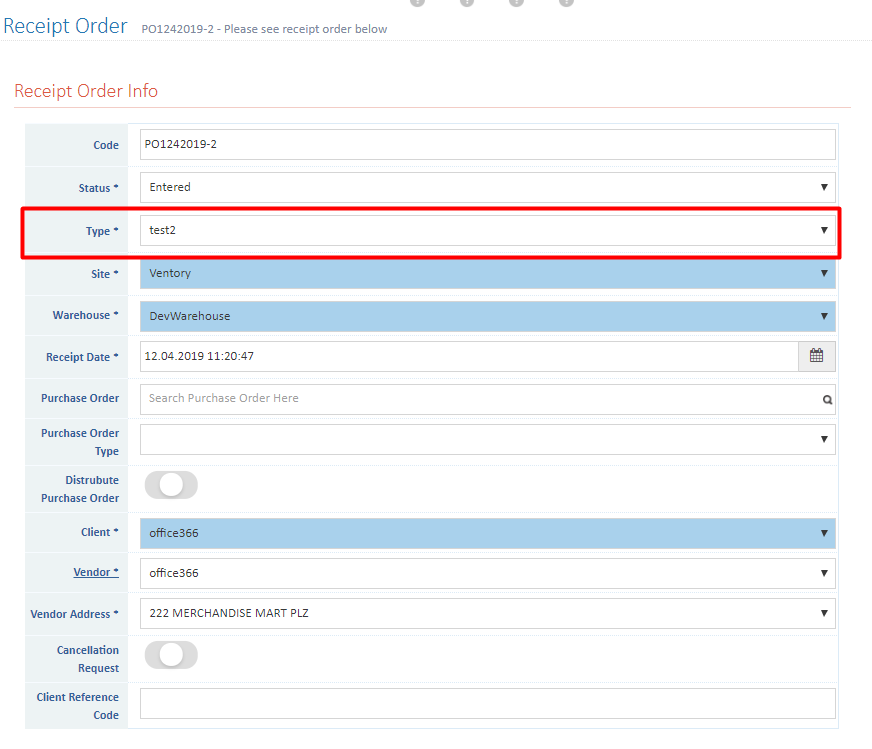Click inside the Code input showing PO1242019-2
Viewport: 872px width, 749px height.
tap(400, 144)
